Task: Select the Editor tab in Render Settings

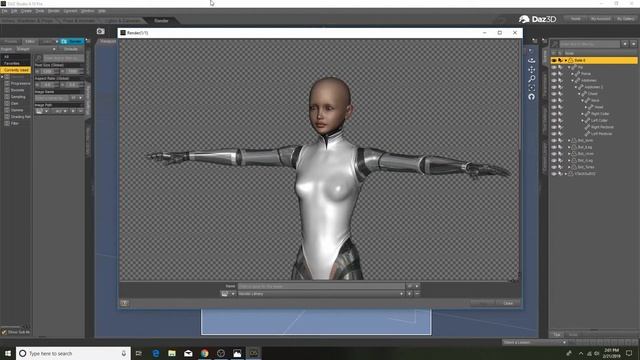Action: tap(30, 42)
